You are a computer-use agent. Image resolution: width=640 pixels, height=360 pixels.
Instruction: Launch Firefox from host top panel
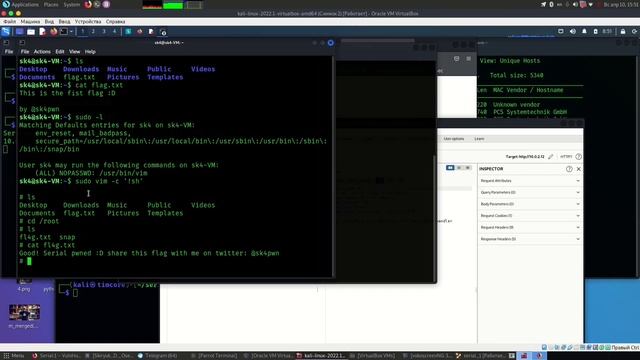[88, 4]
